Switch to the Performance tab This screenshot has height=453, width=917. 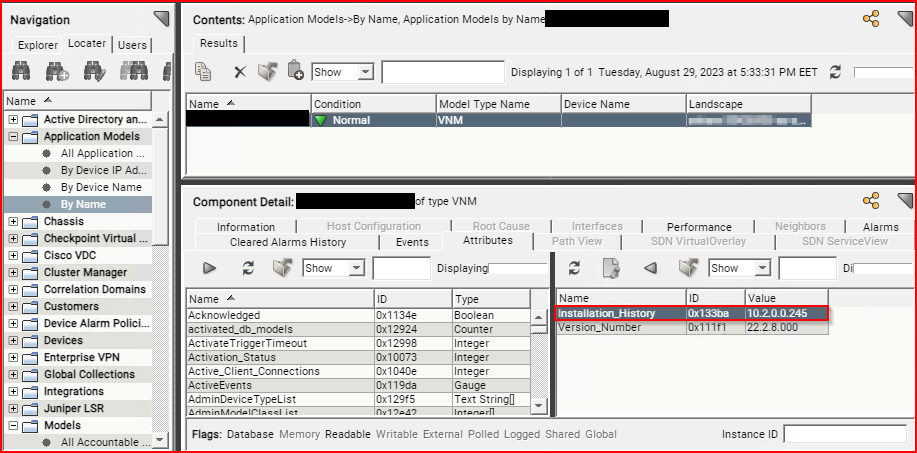tap(699, 227)
